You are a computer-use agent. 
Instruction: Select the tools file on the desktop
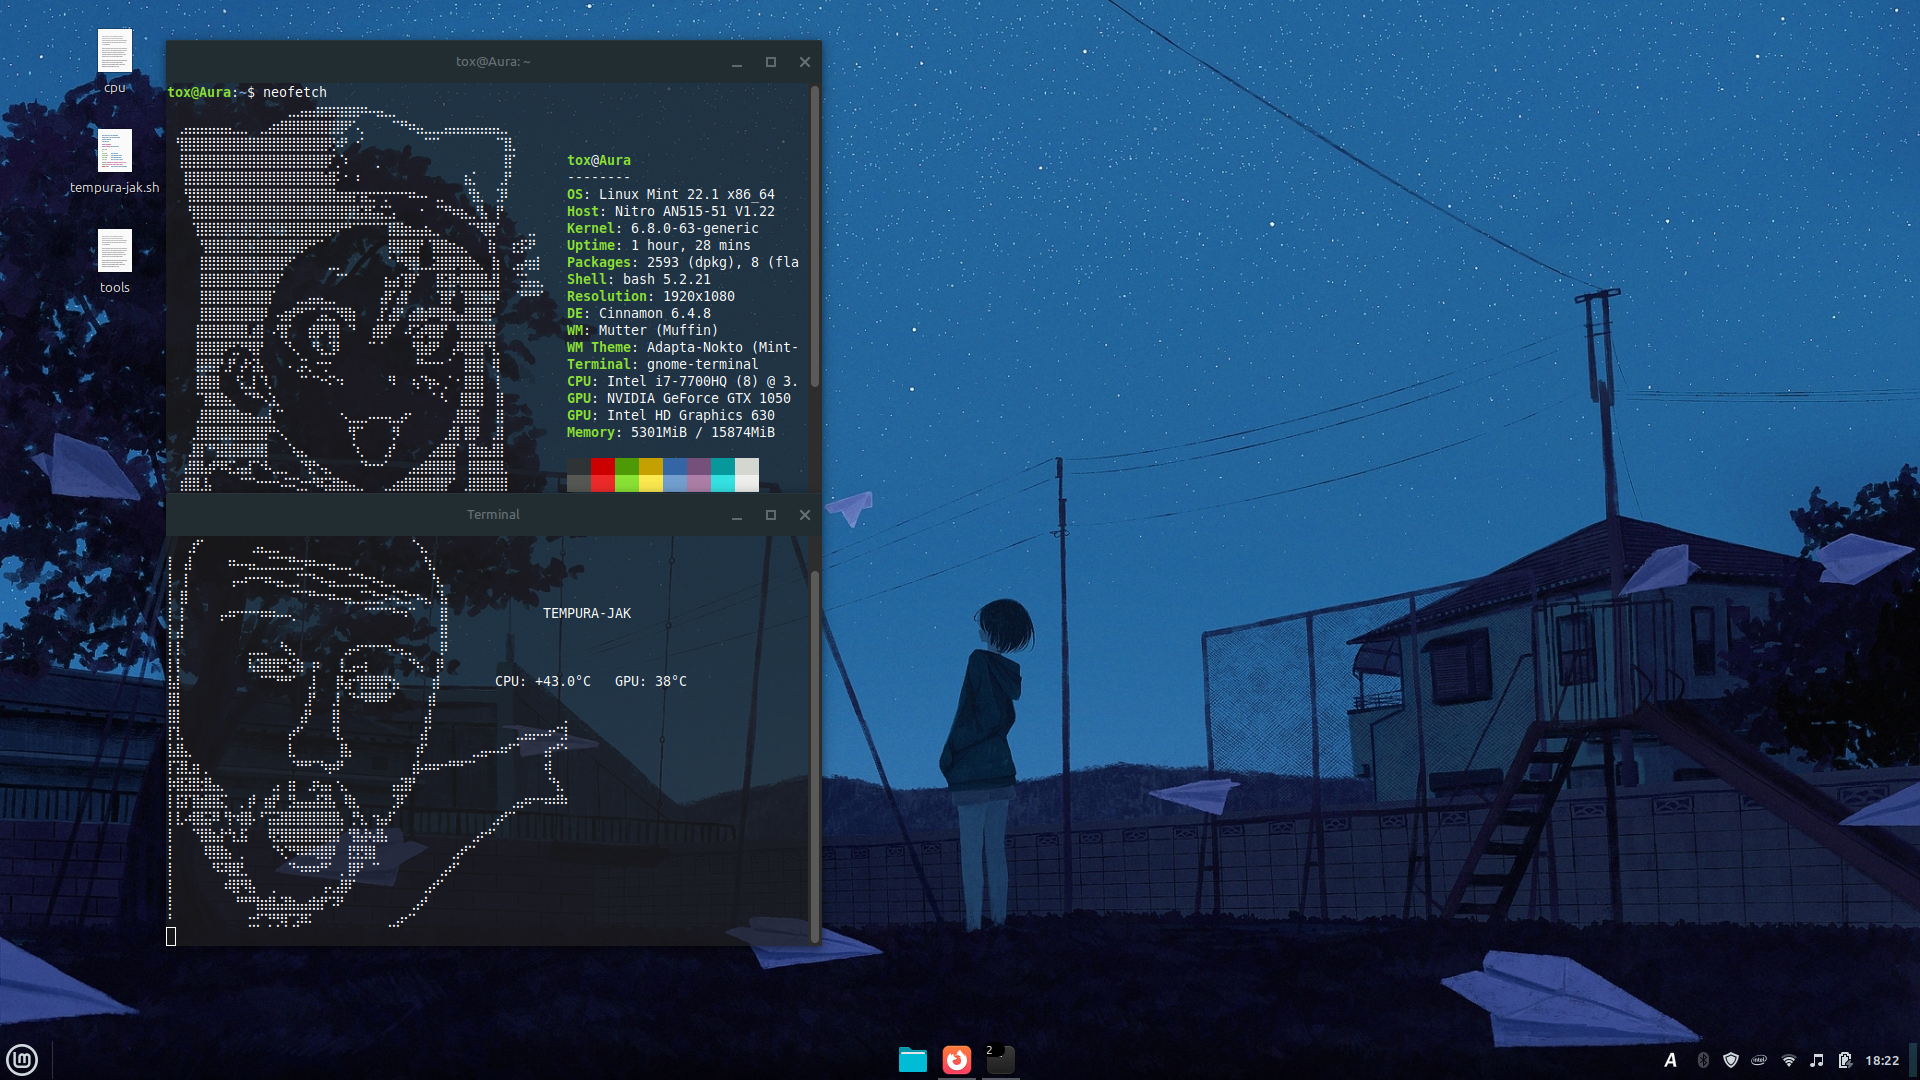point(115,261)
